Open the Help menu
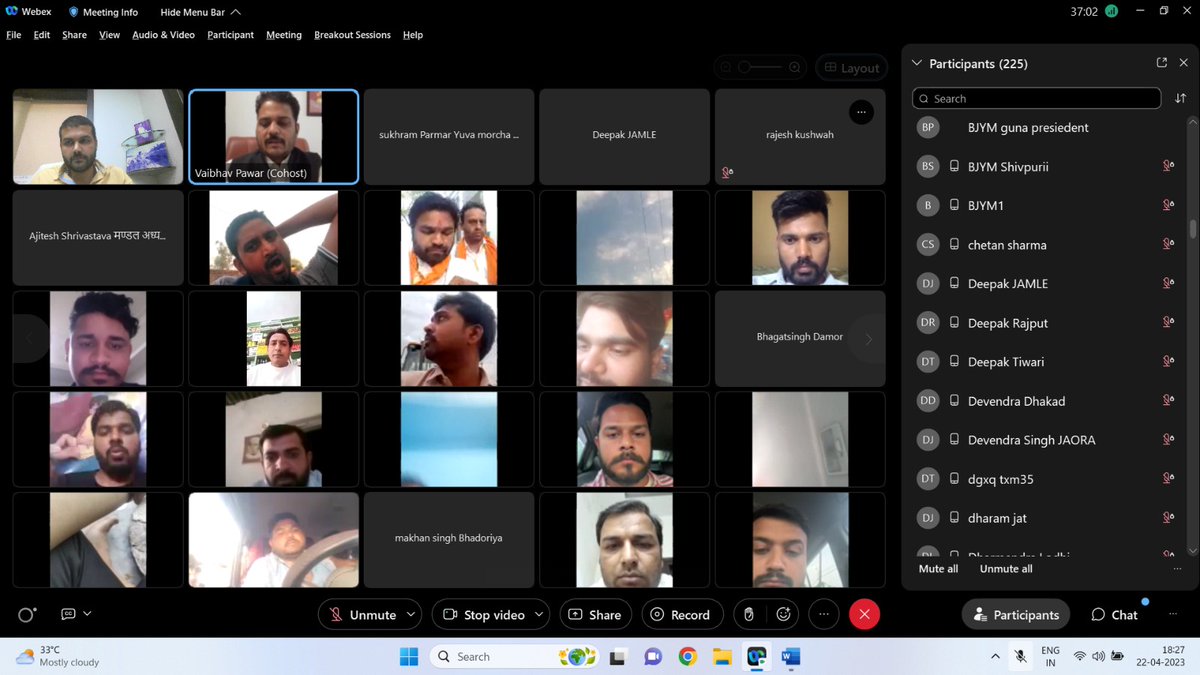1200x675 pixels. point(413,35)
